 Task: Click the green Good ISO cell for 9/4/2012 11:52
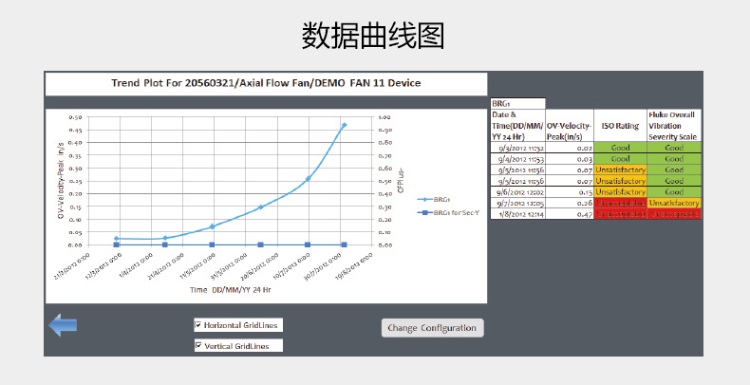(x=620, y=148)
